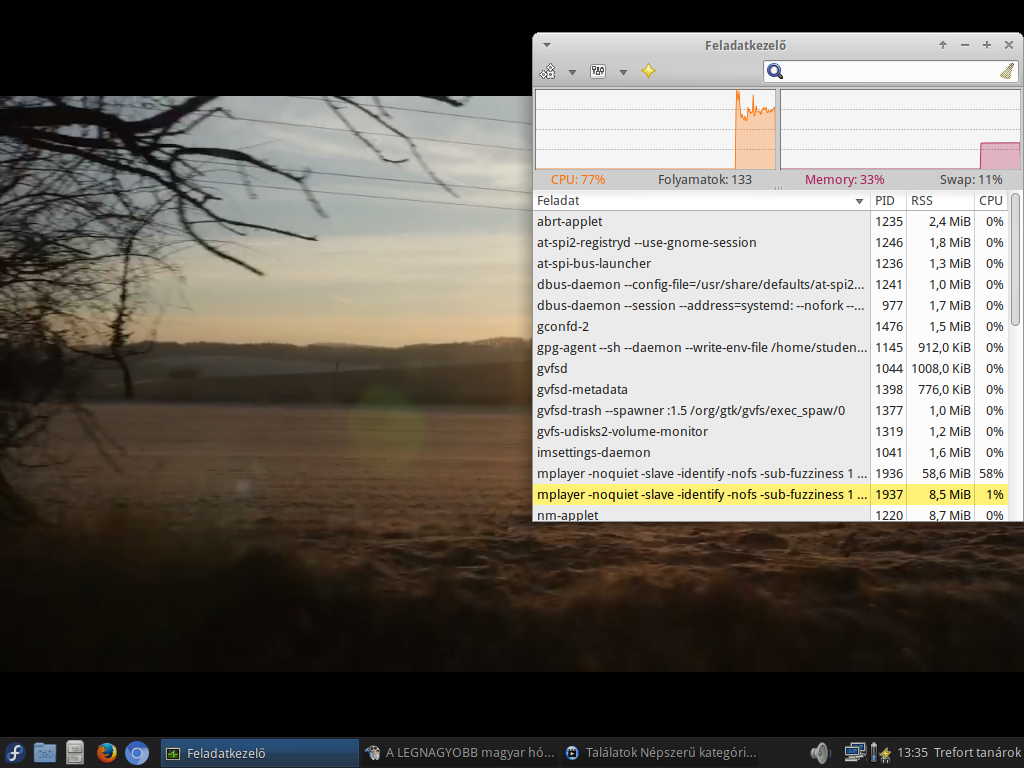
Task: Click the volume speaker tray icon
Action: click(819, 753)
